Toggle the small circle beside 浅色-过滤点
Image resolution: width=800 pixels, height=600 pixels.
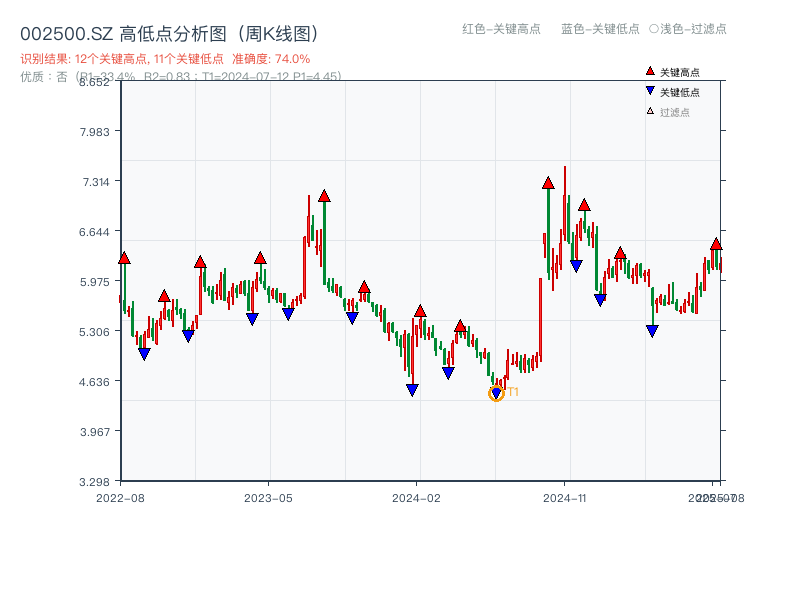[654, 29]
